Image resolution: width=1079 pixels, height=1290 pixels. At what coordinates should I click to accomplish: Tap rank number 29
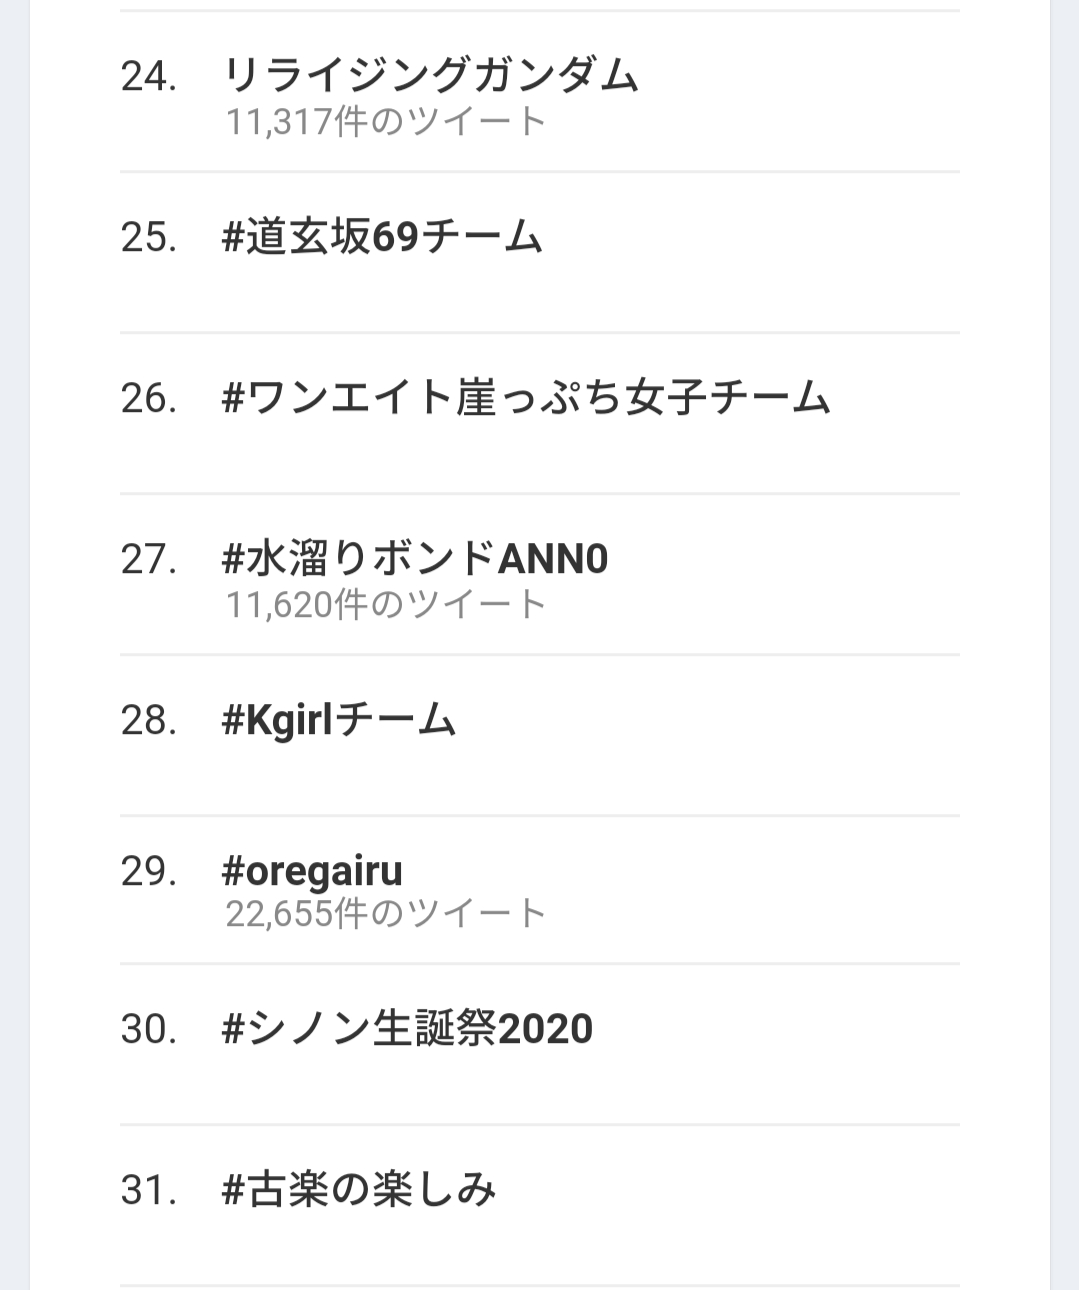tap(149, 872)
